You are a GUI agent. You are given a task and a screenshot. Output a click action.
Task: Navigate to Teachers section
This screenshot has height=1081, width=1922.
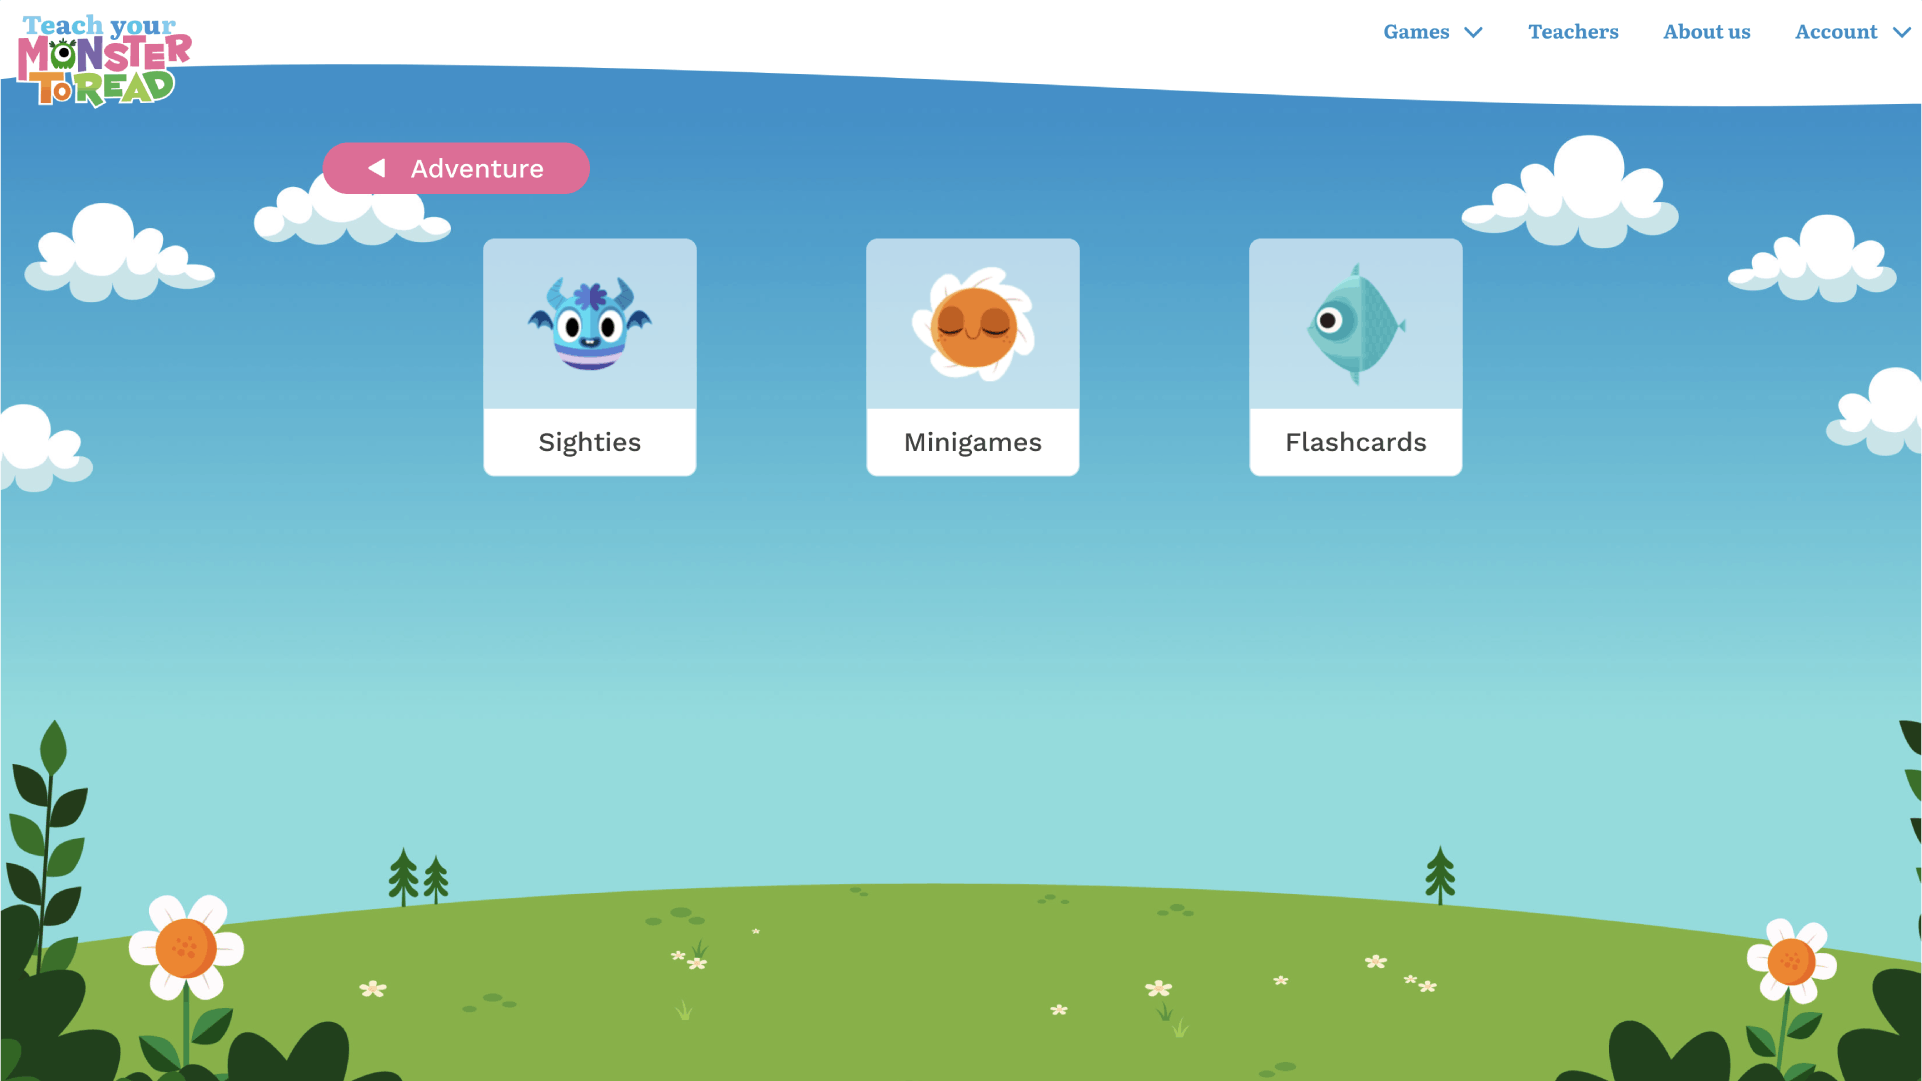click(x=1574, y=32)
